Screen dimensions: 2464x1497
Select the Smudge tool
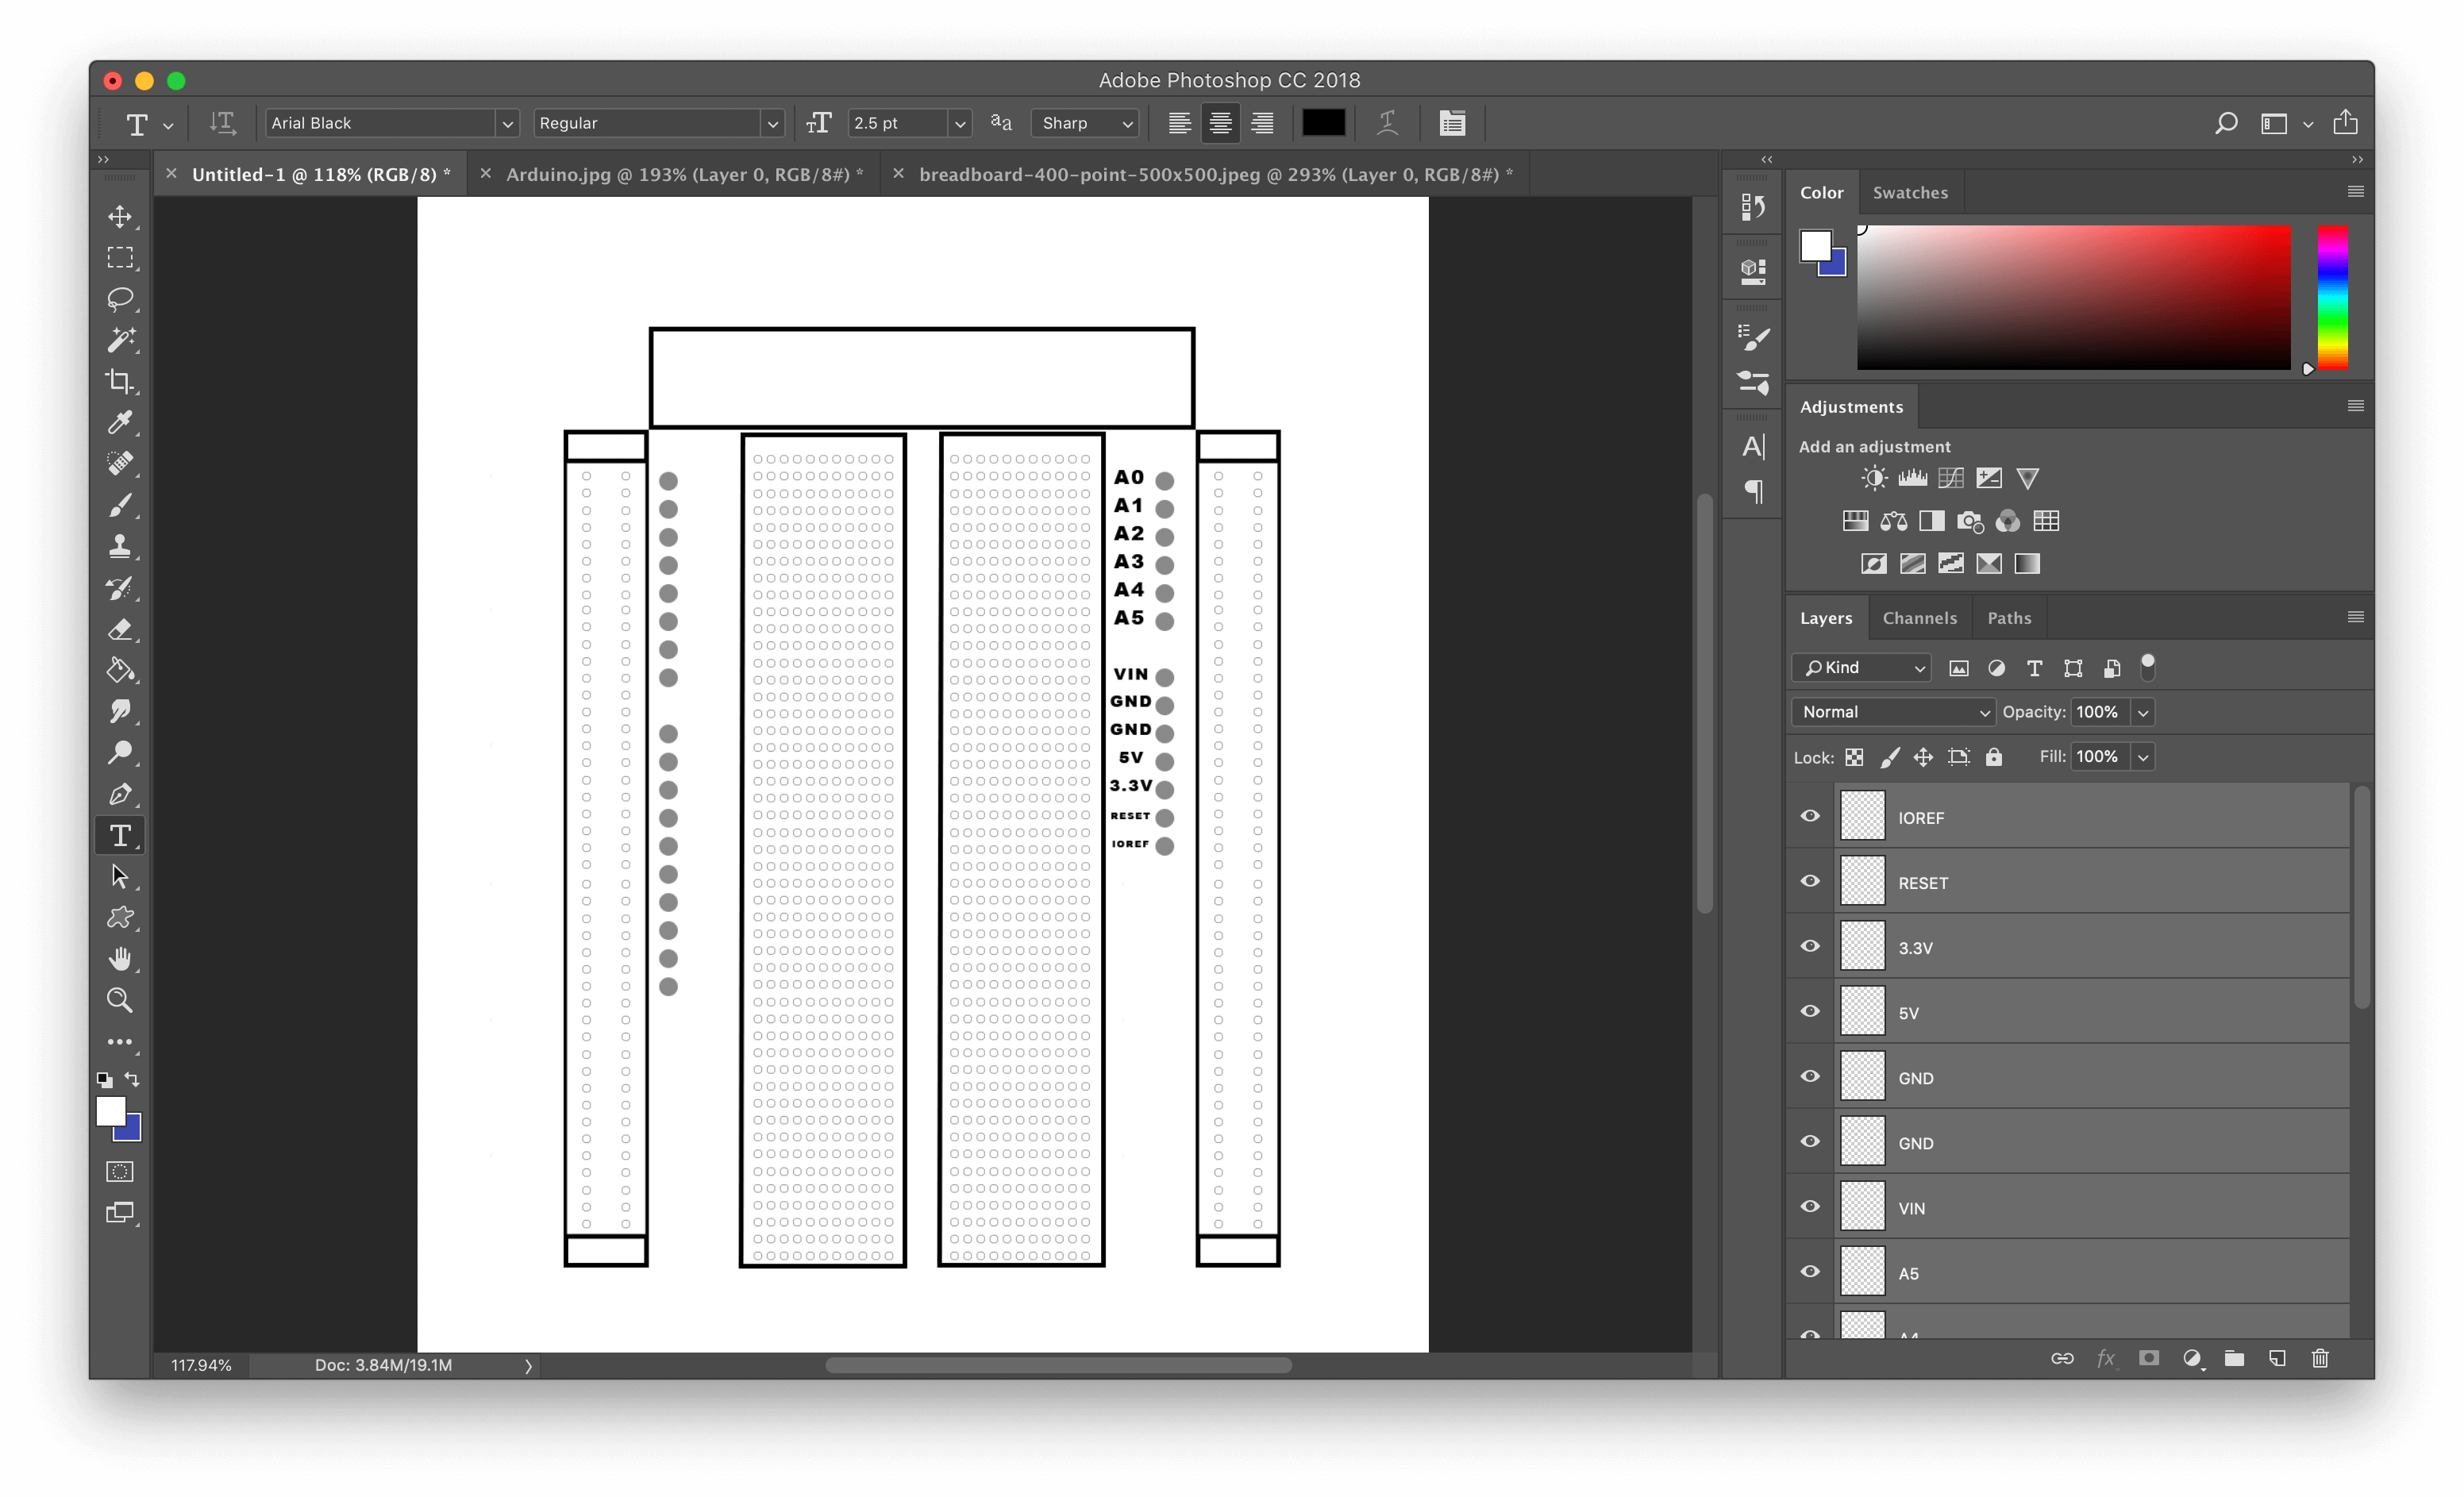coord(120,711)
